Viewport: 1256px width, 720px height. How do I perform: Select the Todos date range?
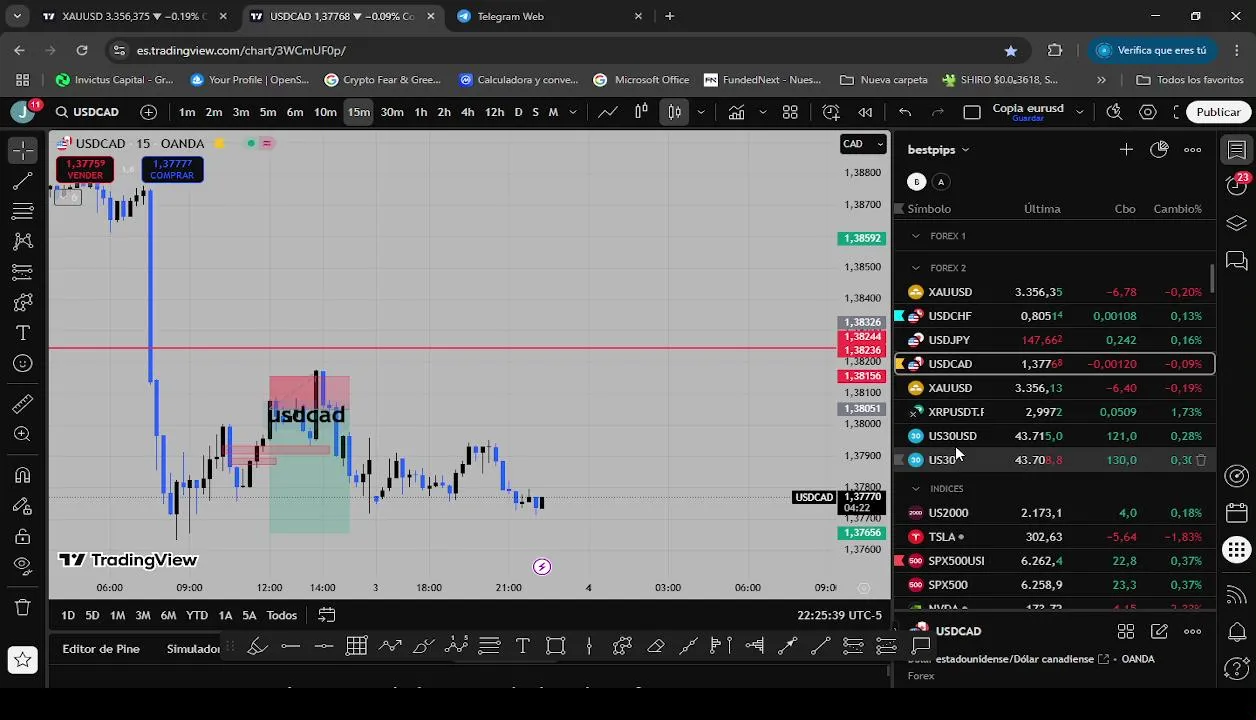(x=281, y=615)
